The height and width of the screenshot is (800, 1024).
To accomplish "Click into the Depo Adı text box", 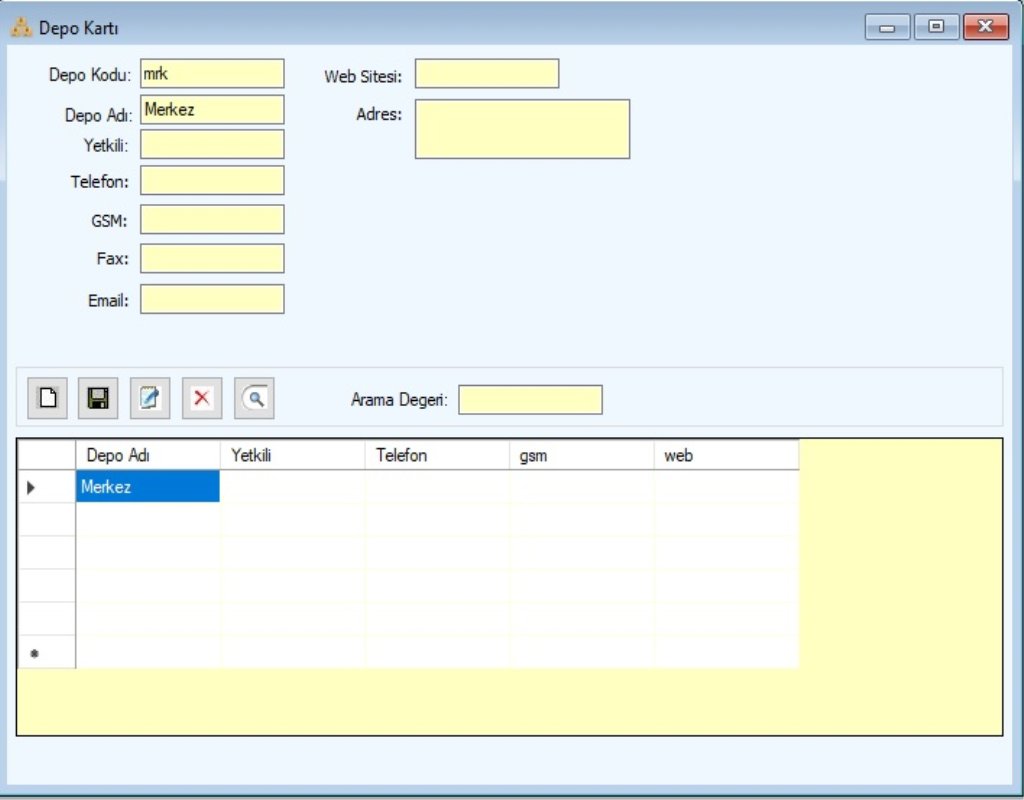I will [x=212, y=110].
